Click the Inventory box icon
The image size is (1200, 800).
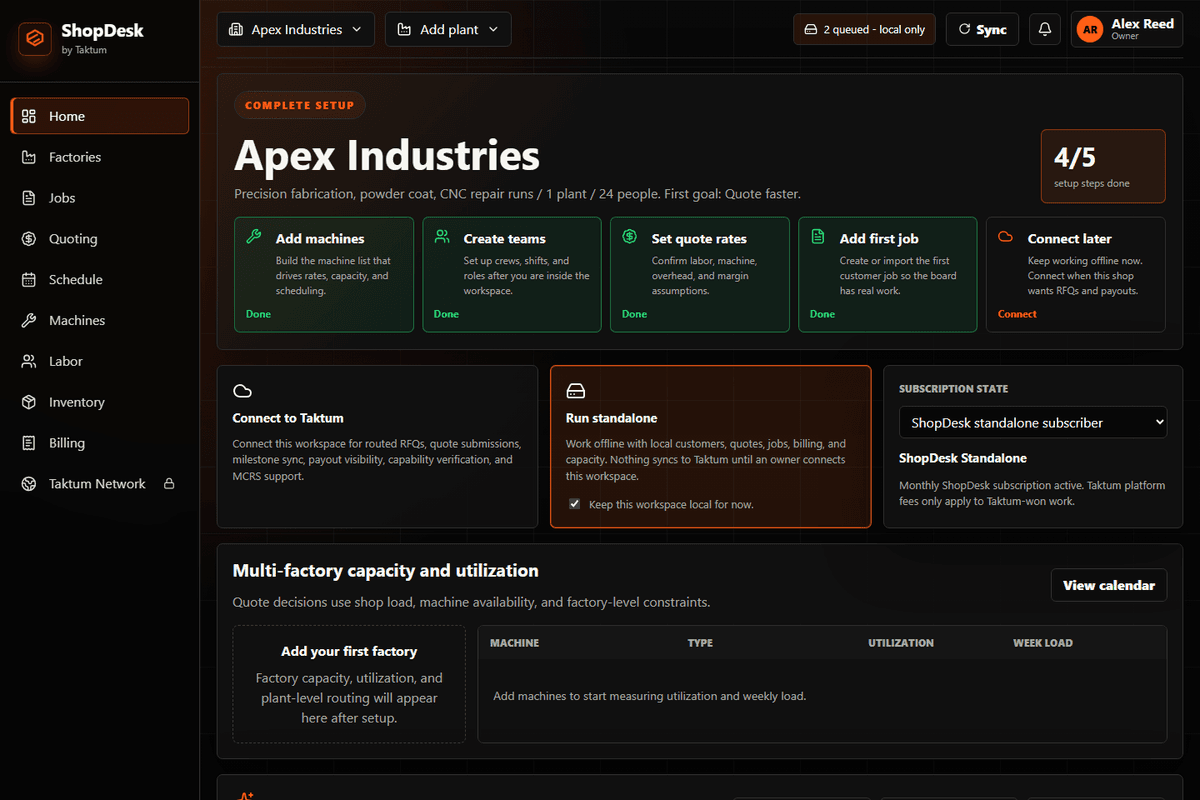pyautogui.click(x=29, y=402)
